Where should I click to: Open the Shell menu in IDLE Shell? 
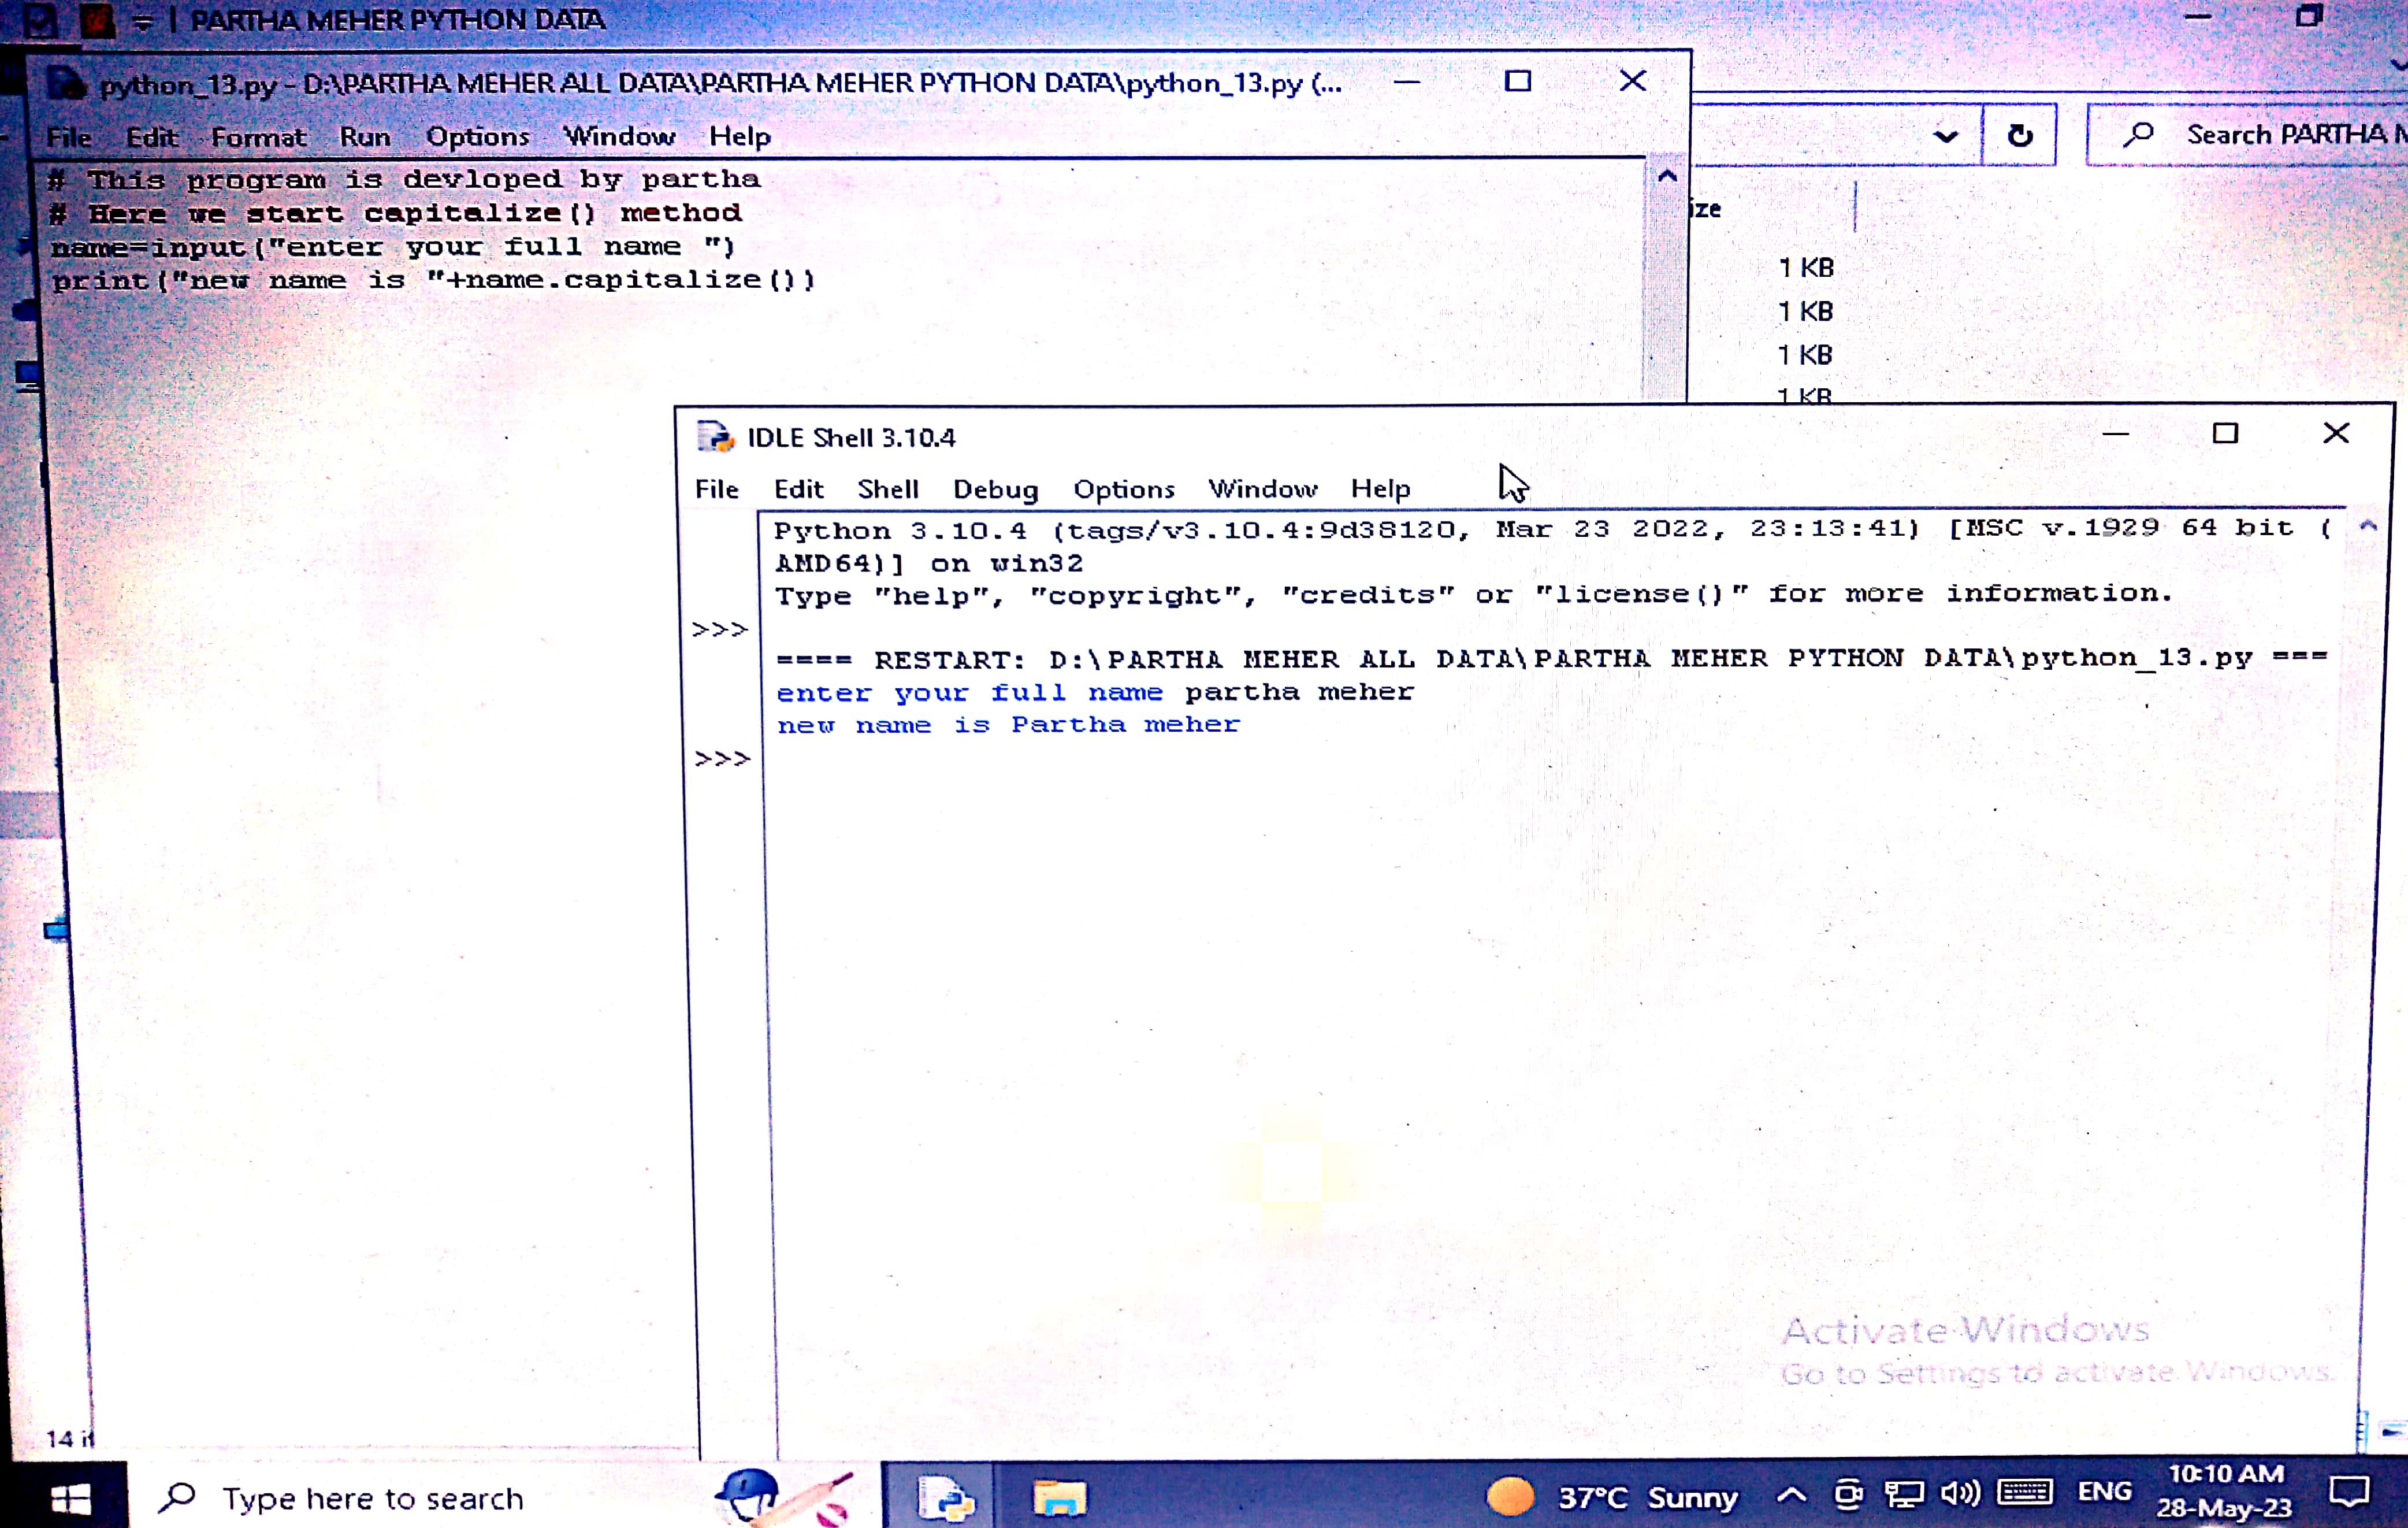pos(887,489)
